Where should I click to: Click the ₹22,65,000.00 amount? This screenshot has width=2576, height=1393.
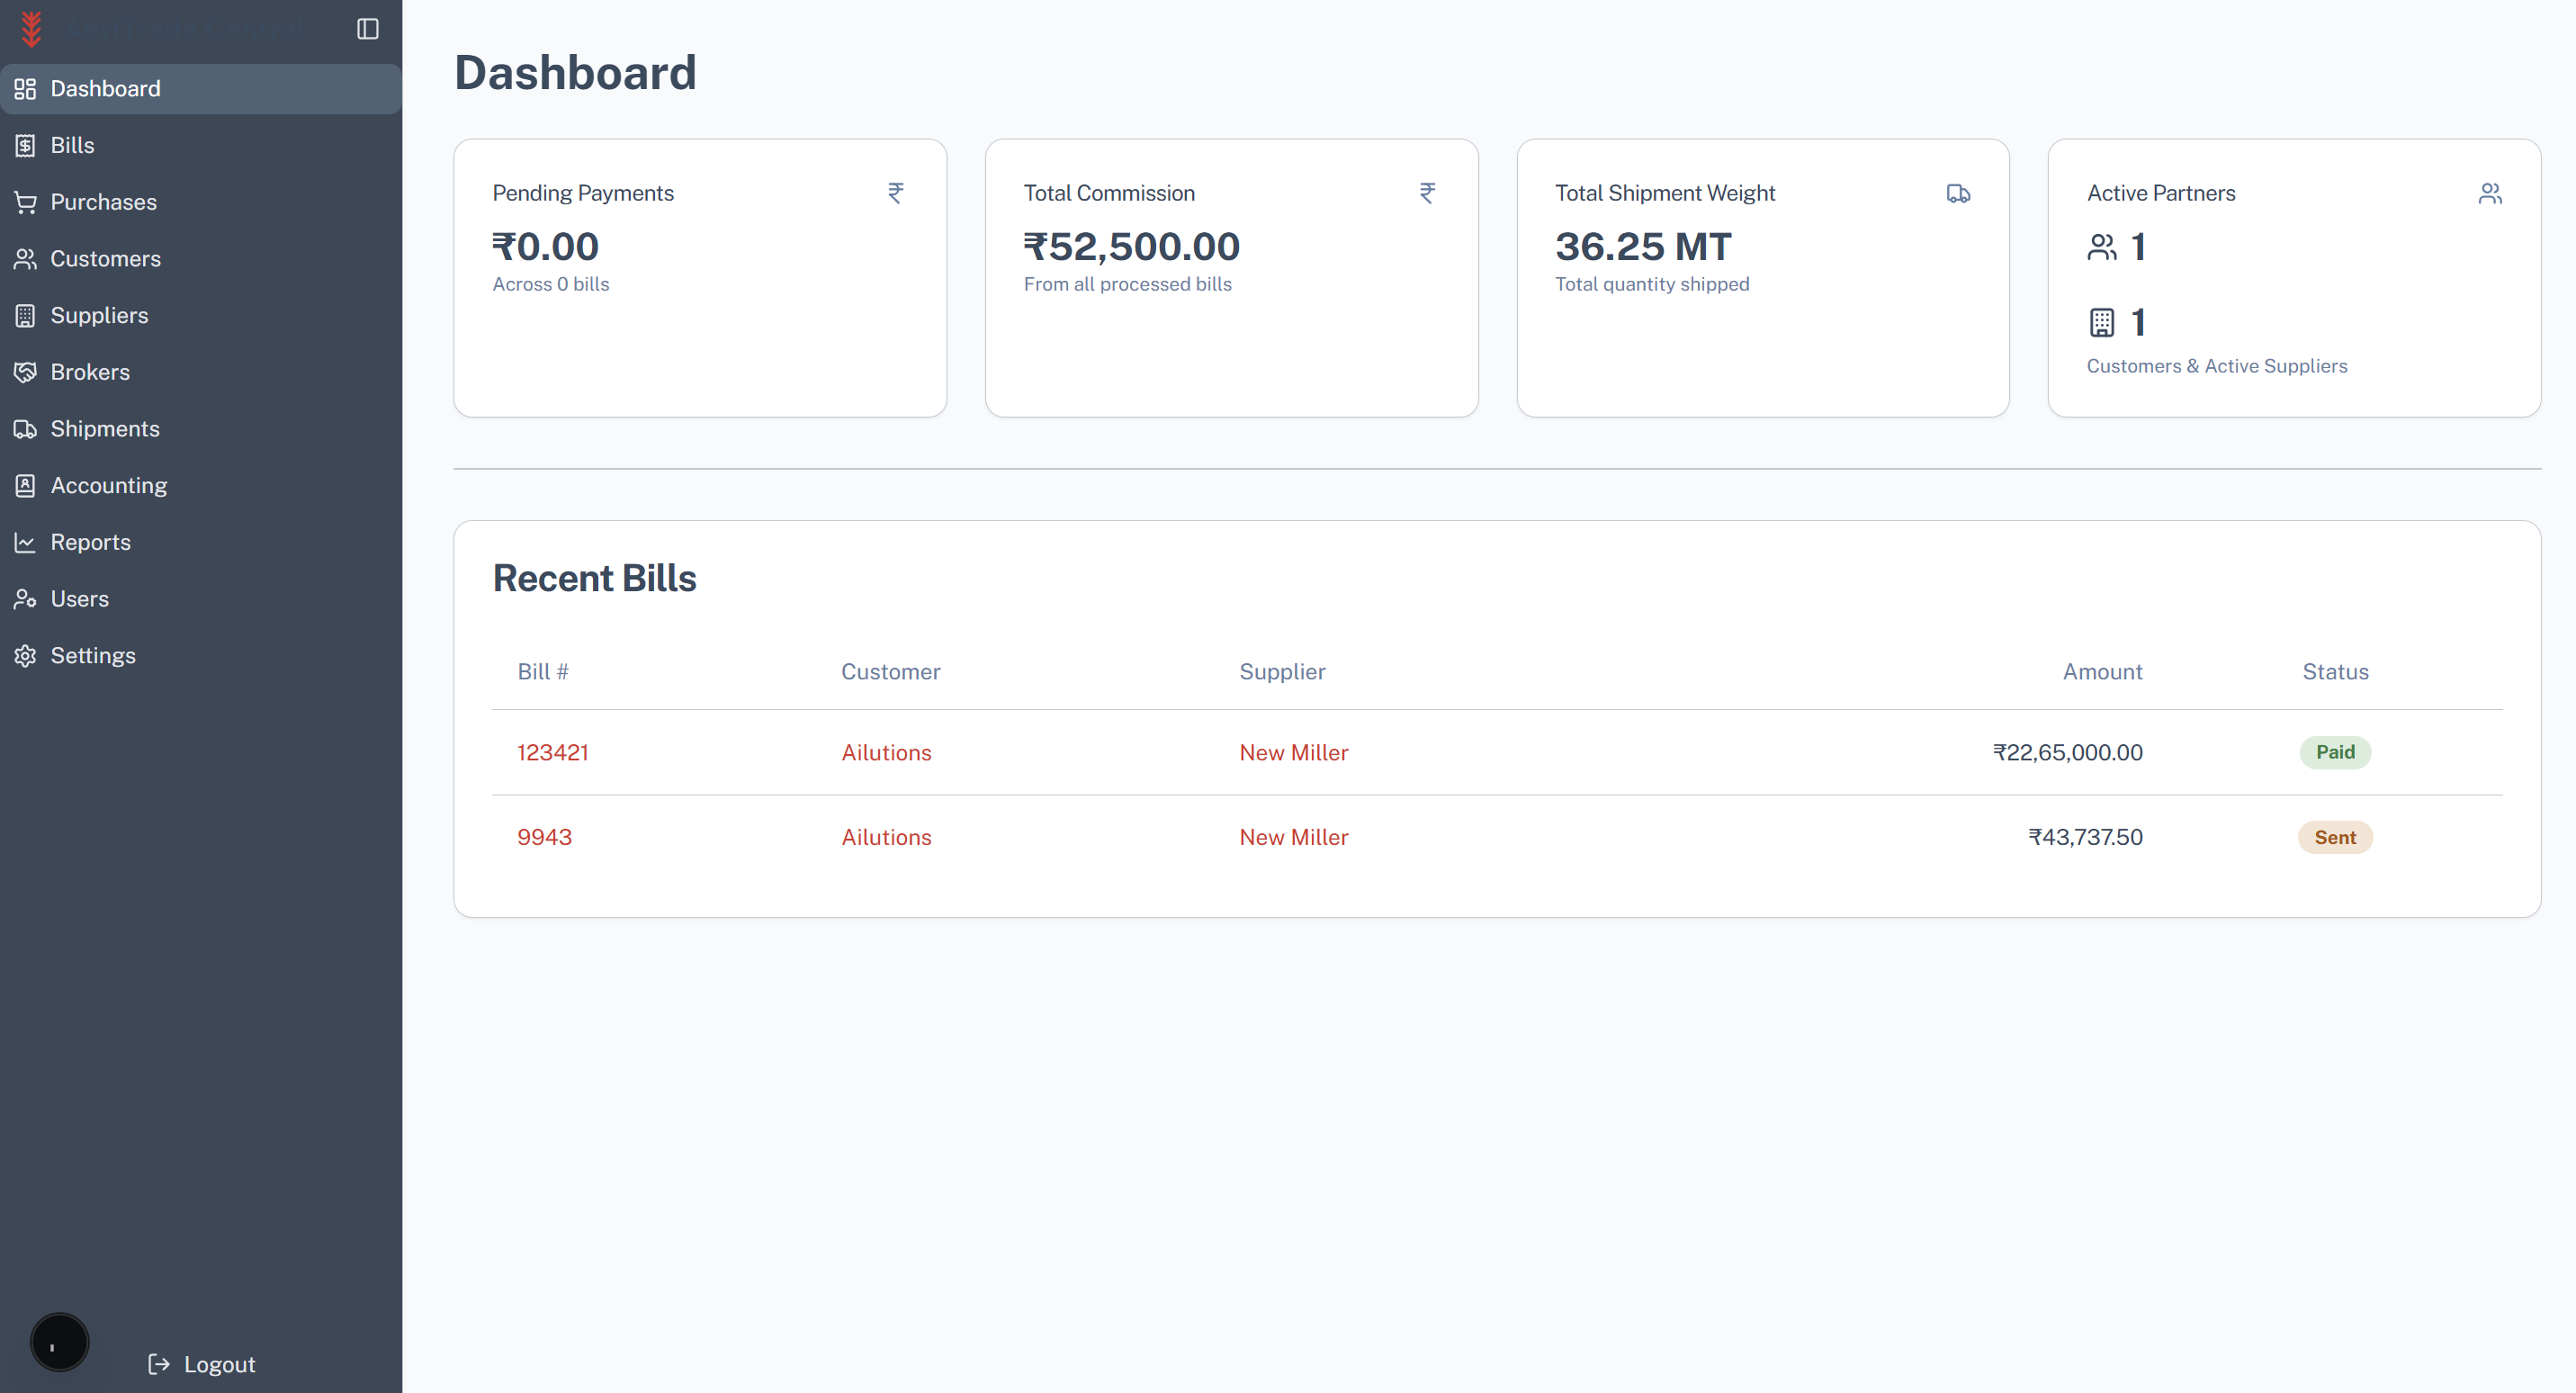pos(2067,753)
